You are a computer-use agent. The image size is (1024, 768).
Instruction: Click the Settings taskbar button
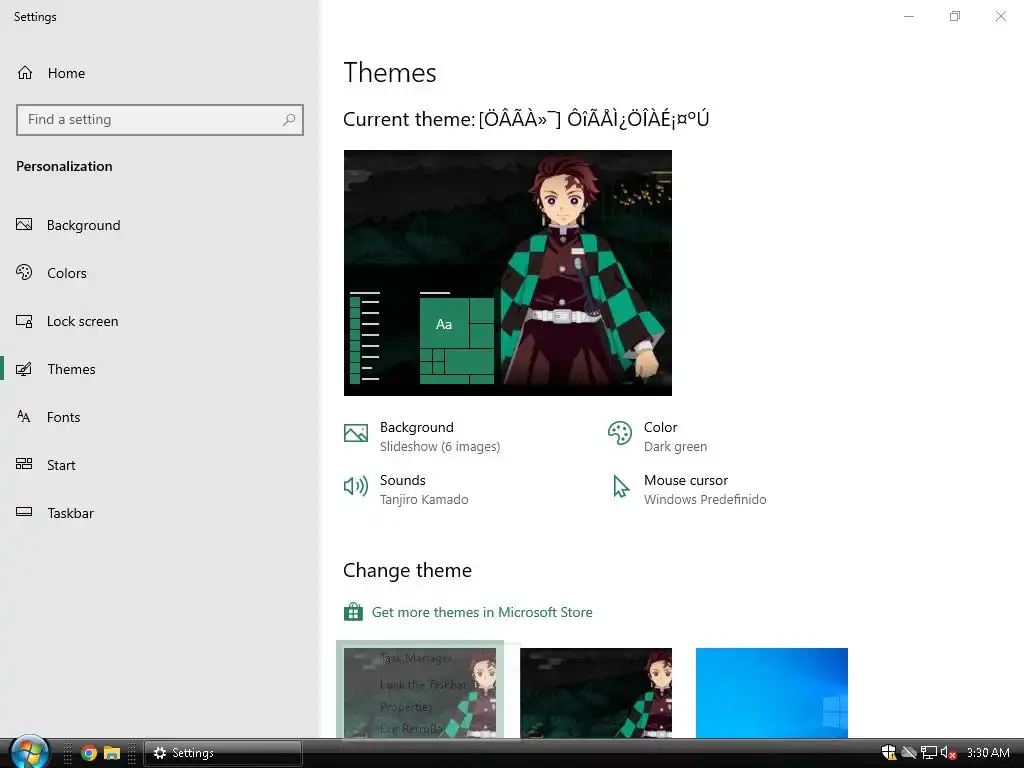coord(223,753)
